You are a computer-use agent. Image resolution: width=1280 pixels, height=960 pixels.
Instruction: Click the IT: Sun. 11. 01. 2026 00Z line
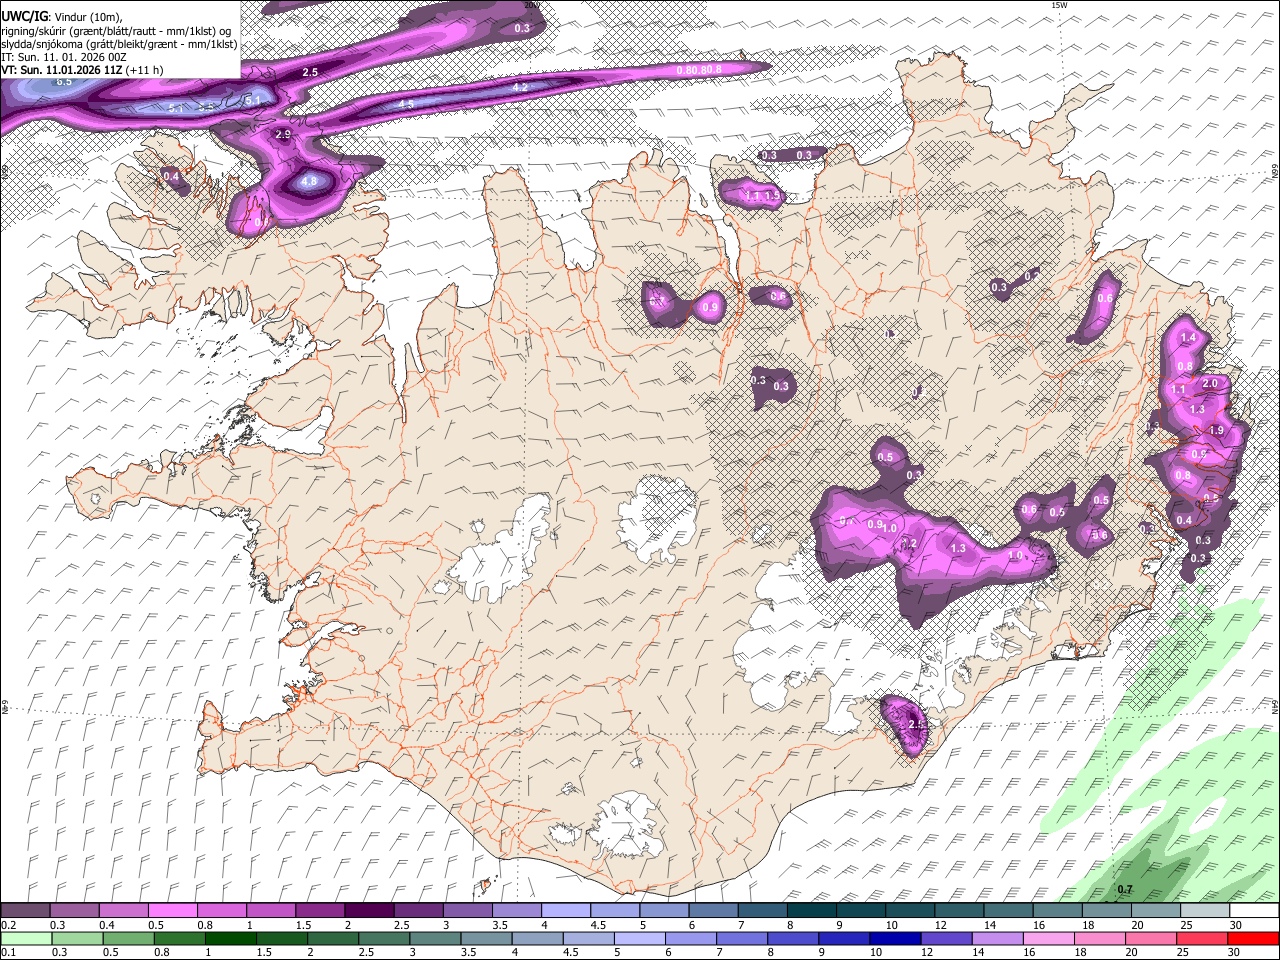click(63, 57)
